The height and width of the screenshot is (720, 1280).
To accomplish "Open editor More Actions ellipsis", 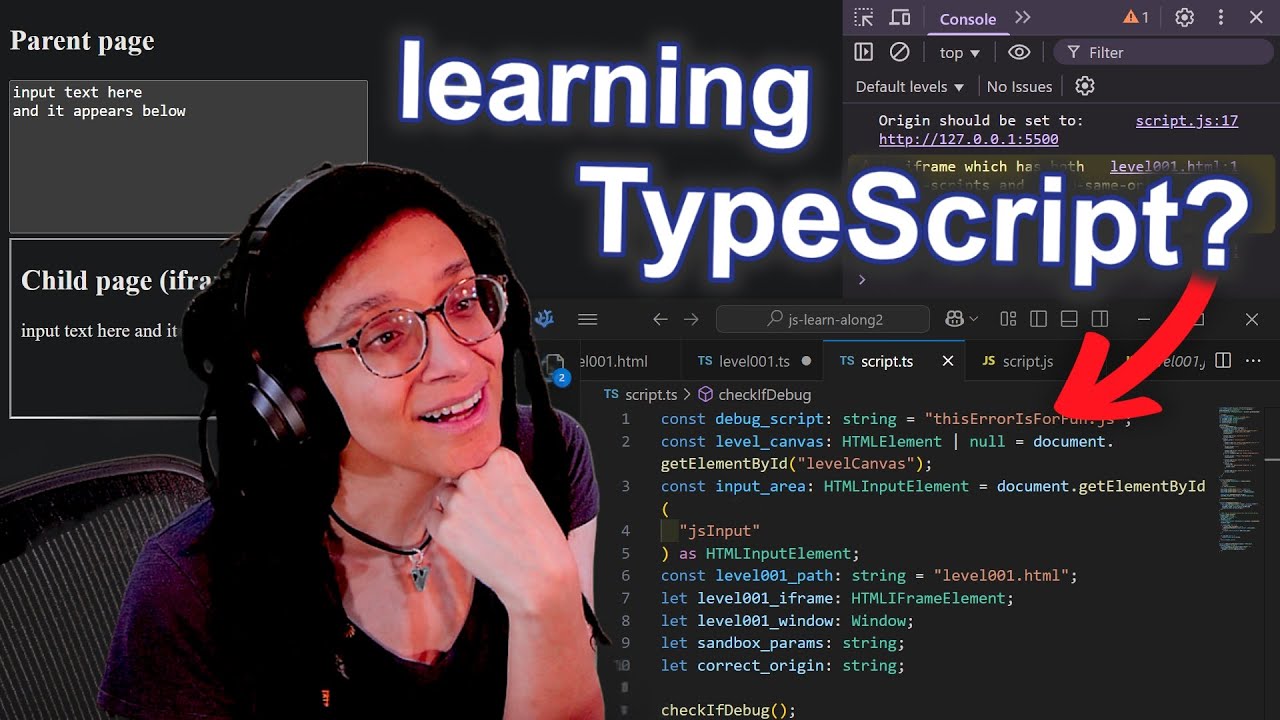I will 1253,361.
